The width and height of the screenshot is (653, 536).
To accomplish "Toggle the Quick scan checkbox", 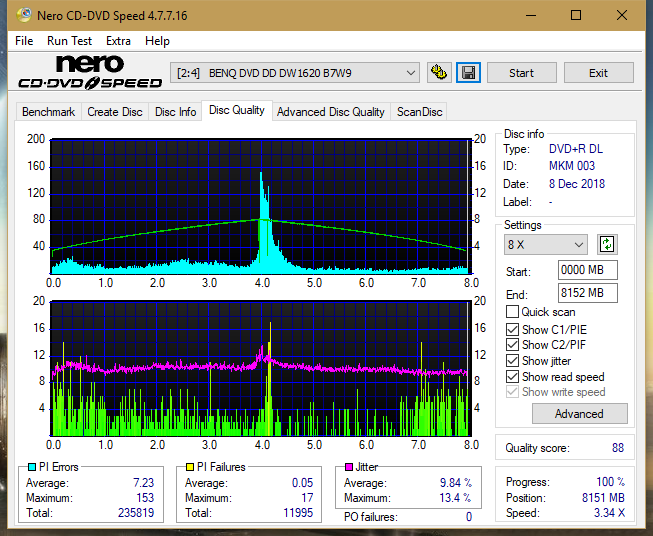I will coord(512,312).
